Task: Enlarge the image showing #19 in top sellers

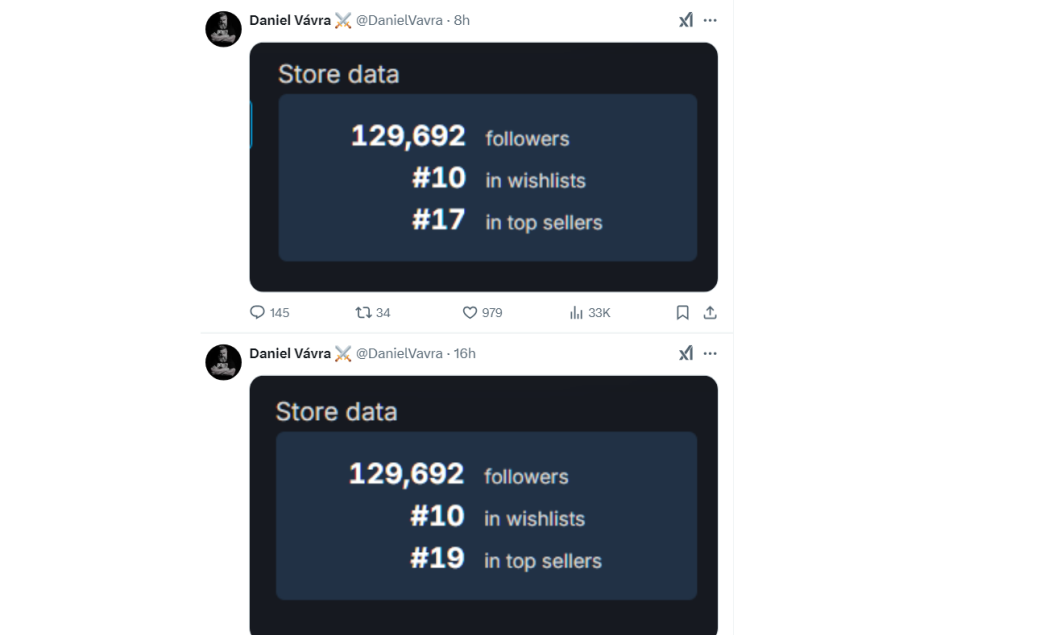Action: [483, 505]
